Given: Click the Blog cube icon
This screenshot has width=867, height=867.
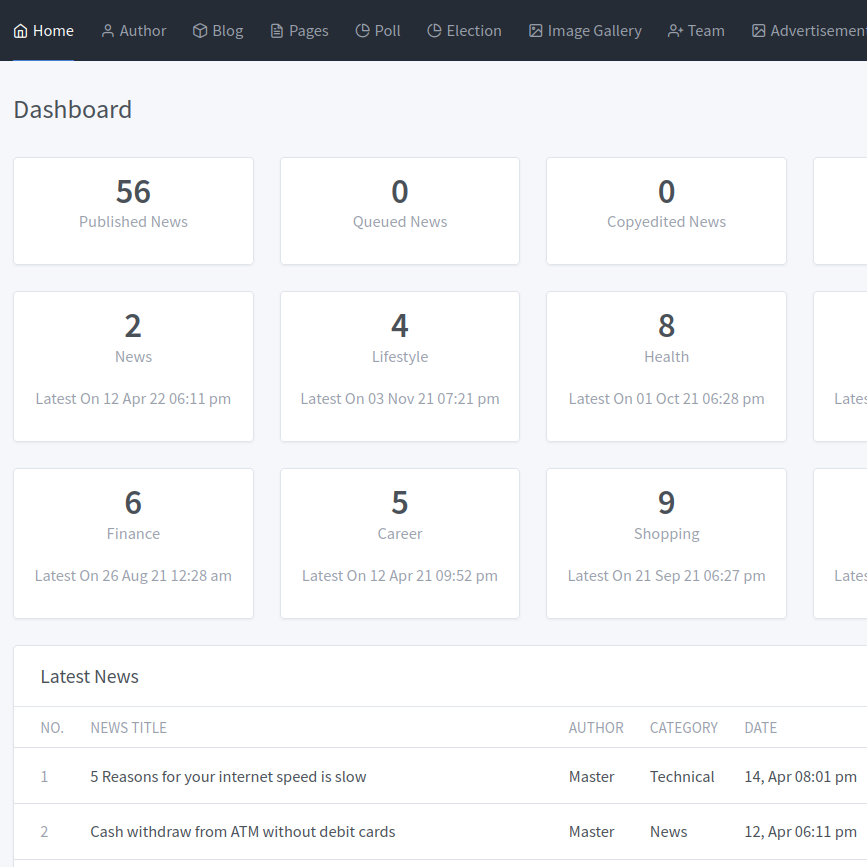Looking at the screenshot, I should click(200, 31).
